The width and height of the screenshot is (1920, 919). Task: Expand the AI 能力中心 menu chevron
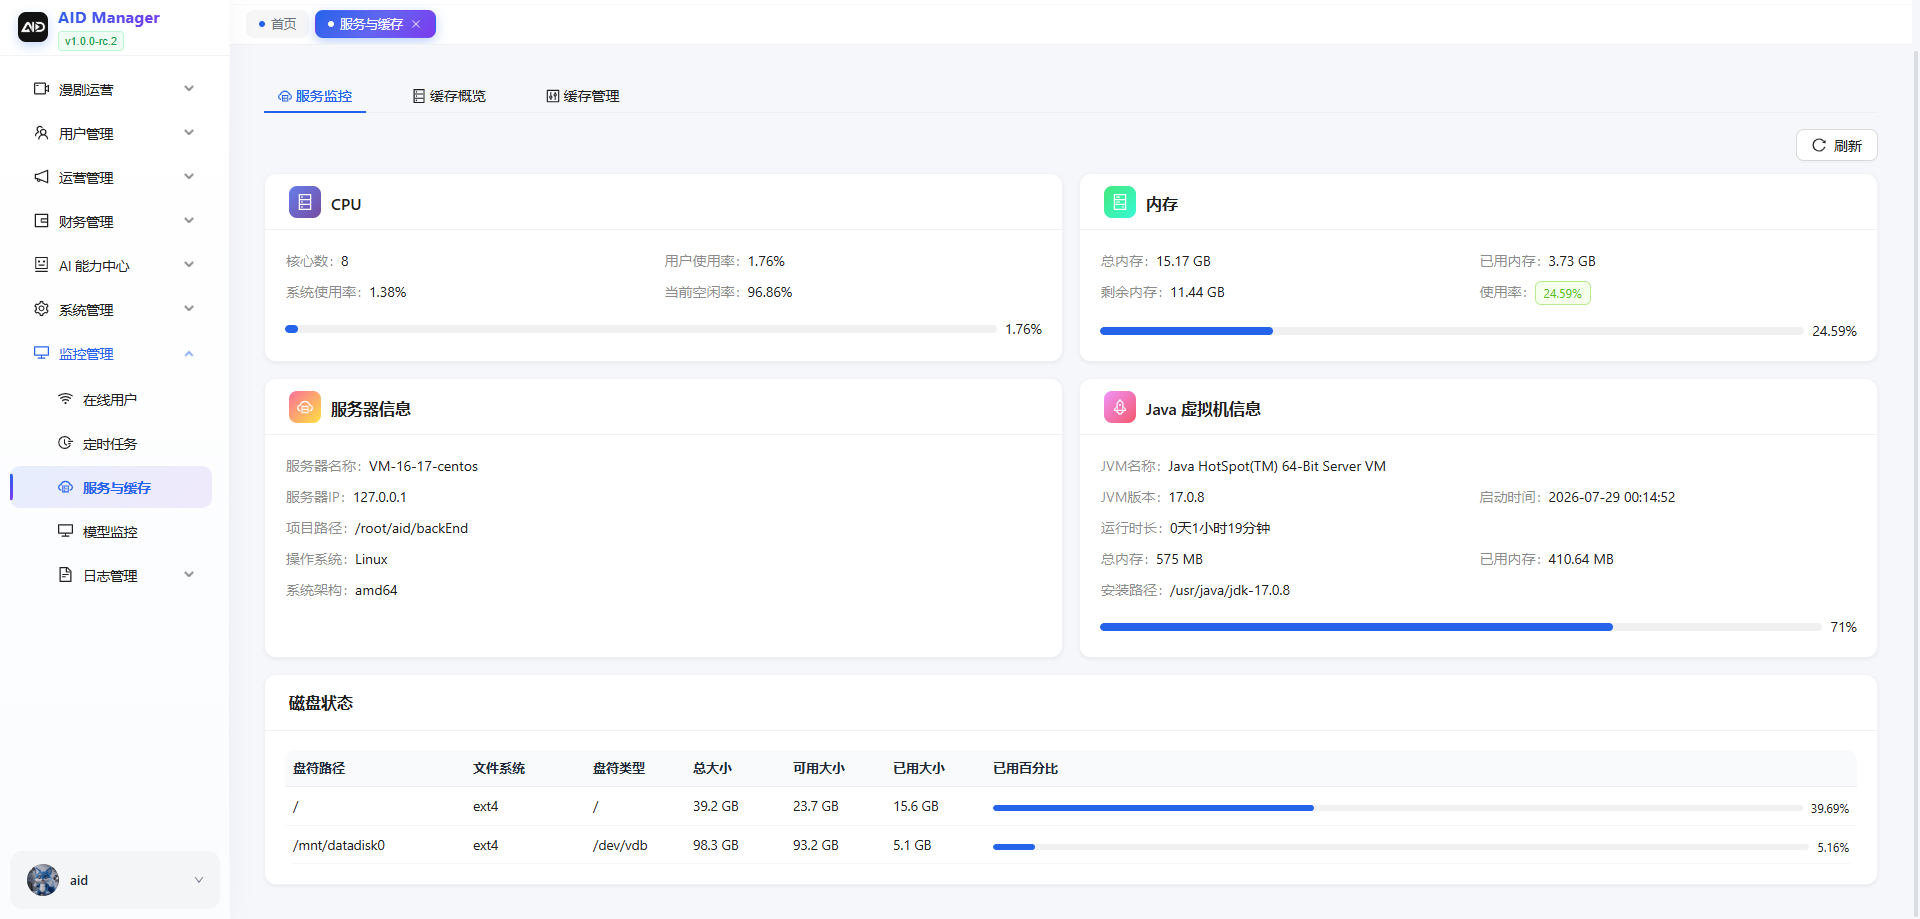click(189, 265)
